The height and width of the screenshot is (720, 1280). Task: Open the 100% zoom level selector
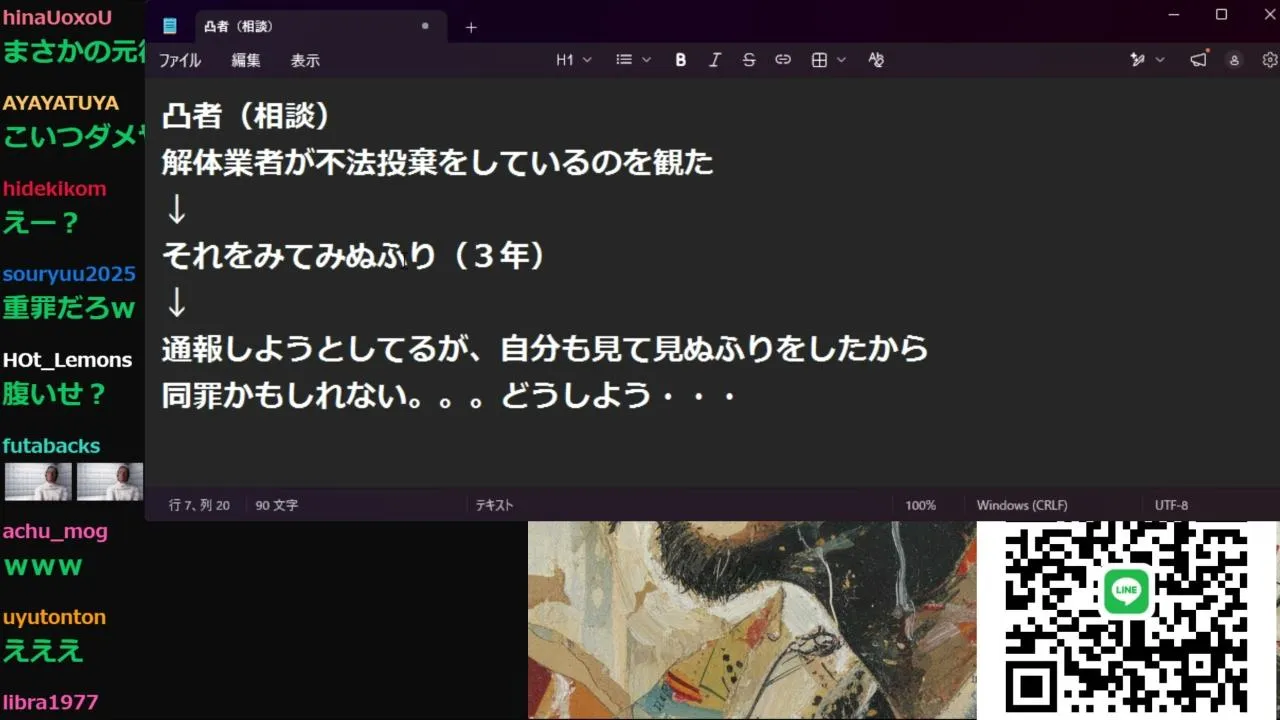point(920,505)
